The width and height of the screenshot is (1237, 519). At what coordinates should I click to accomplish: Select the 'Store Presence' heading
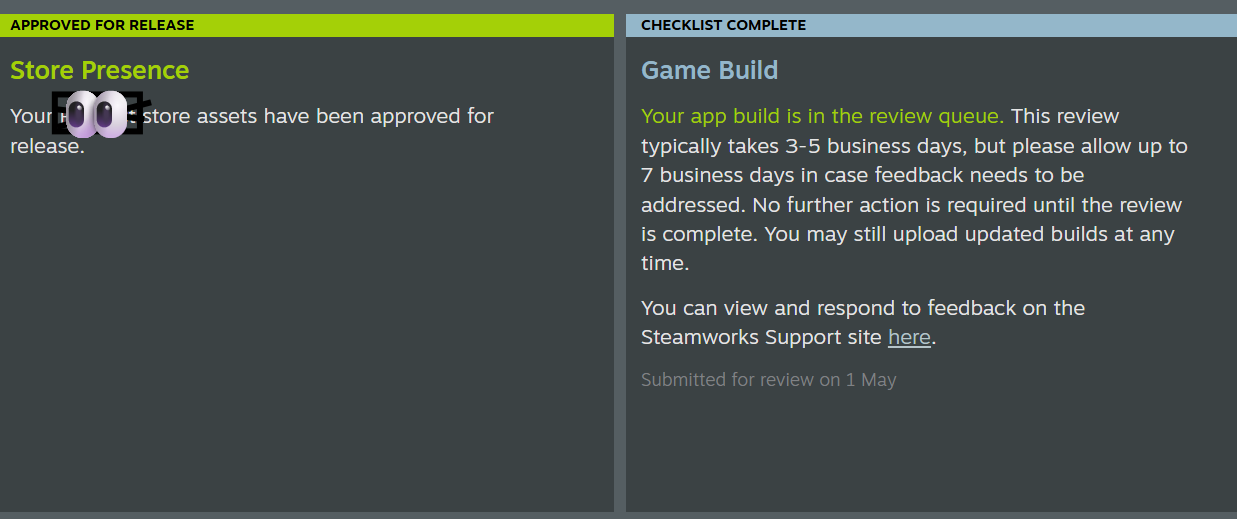click(99, 70)
